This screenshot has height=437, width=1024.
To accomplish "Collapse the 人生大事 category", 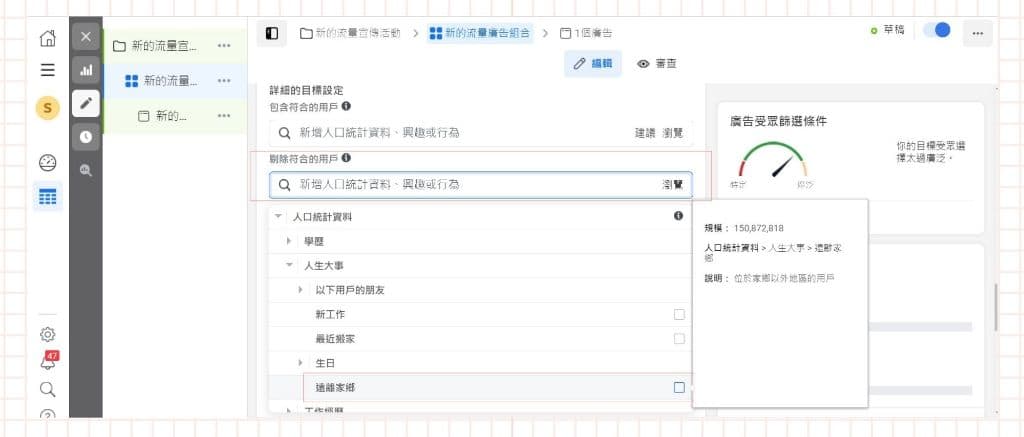I will click(x=289, y=266).
